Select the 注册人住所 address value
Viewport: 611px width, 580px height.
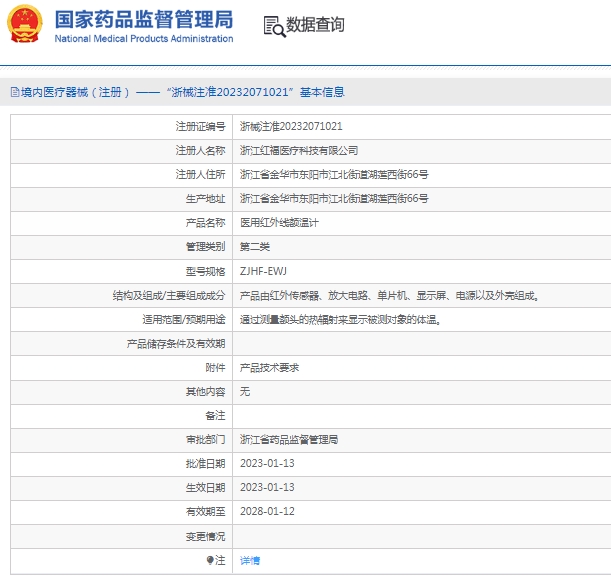334,174
